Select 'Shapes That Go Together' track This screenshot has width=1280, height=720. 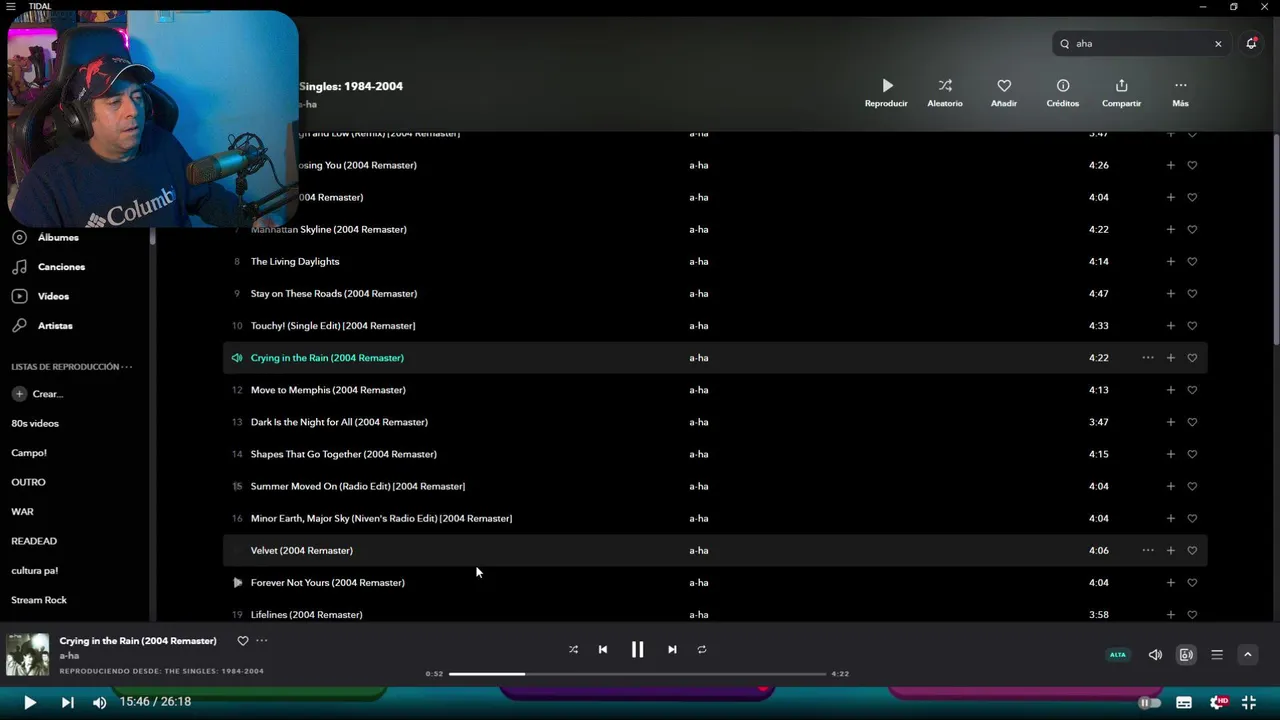coord(344,454)
